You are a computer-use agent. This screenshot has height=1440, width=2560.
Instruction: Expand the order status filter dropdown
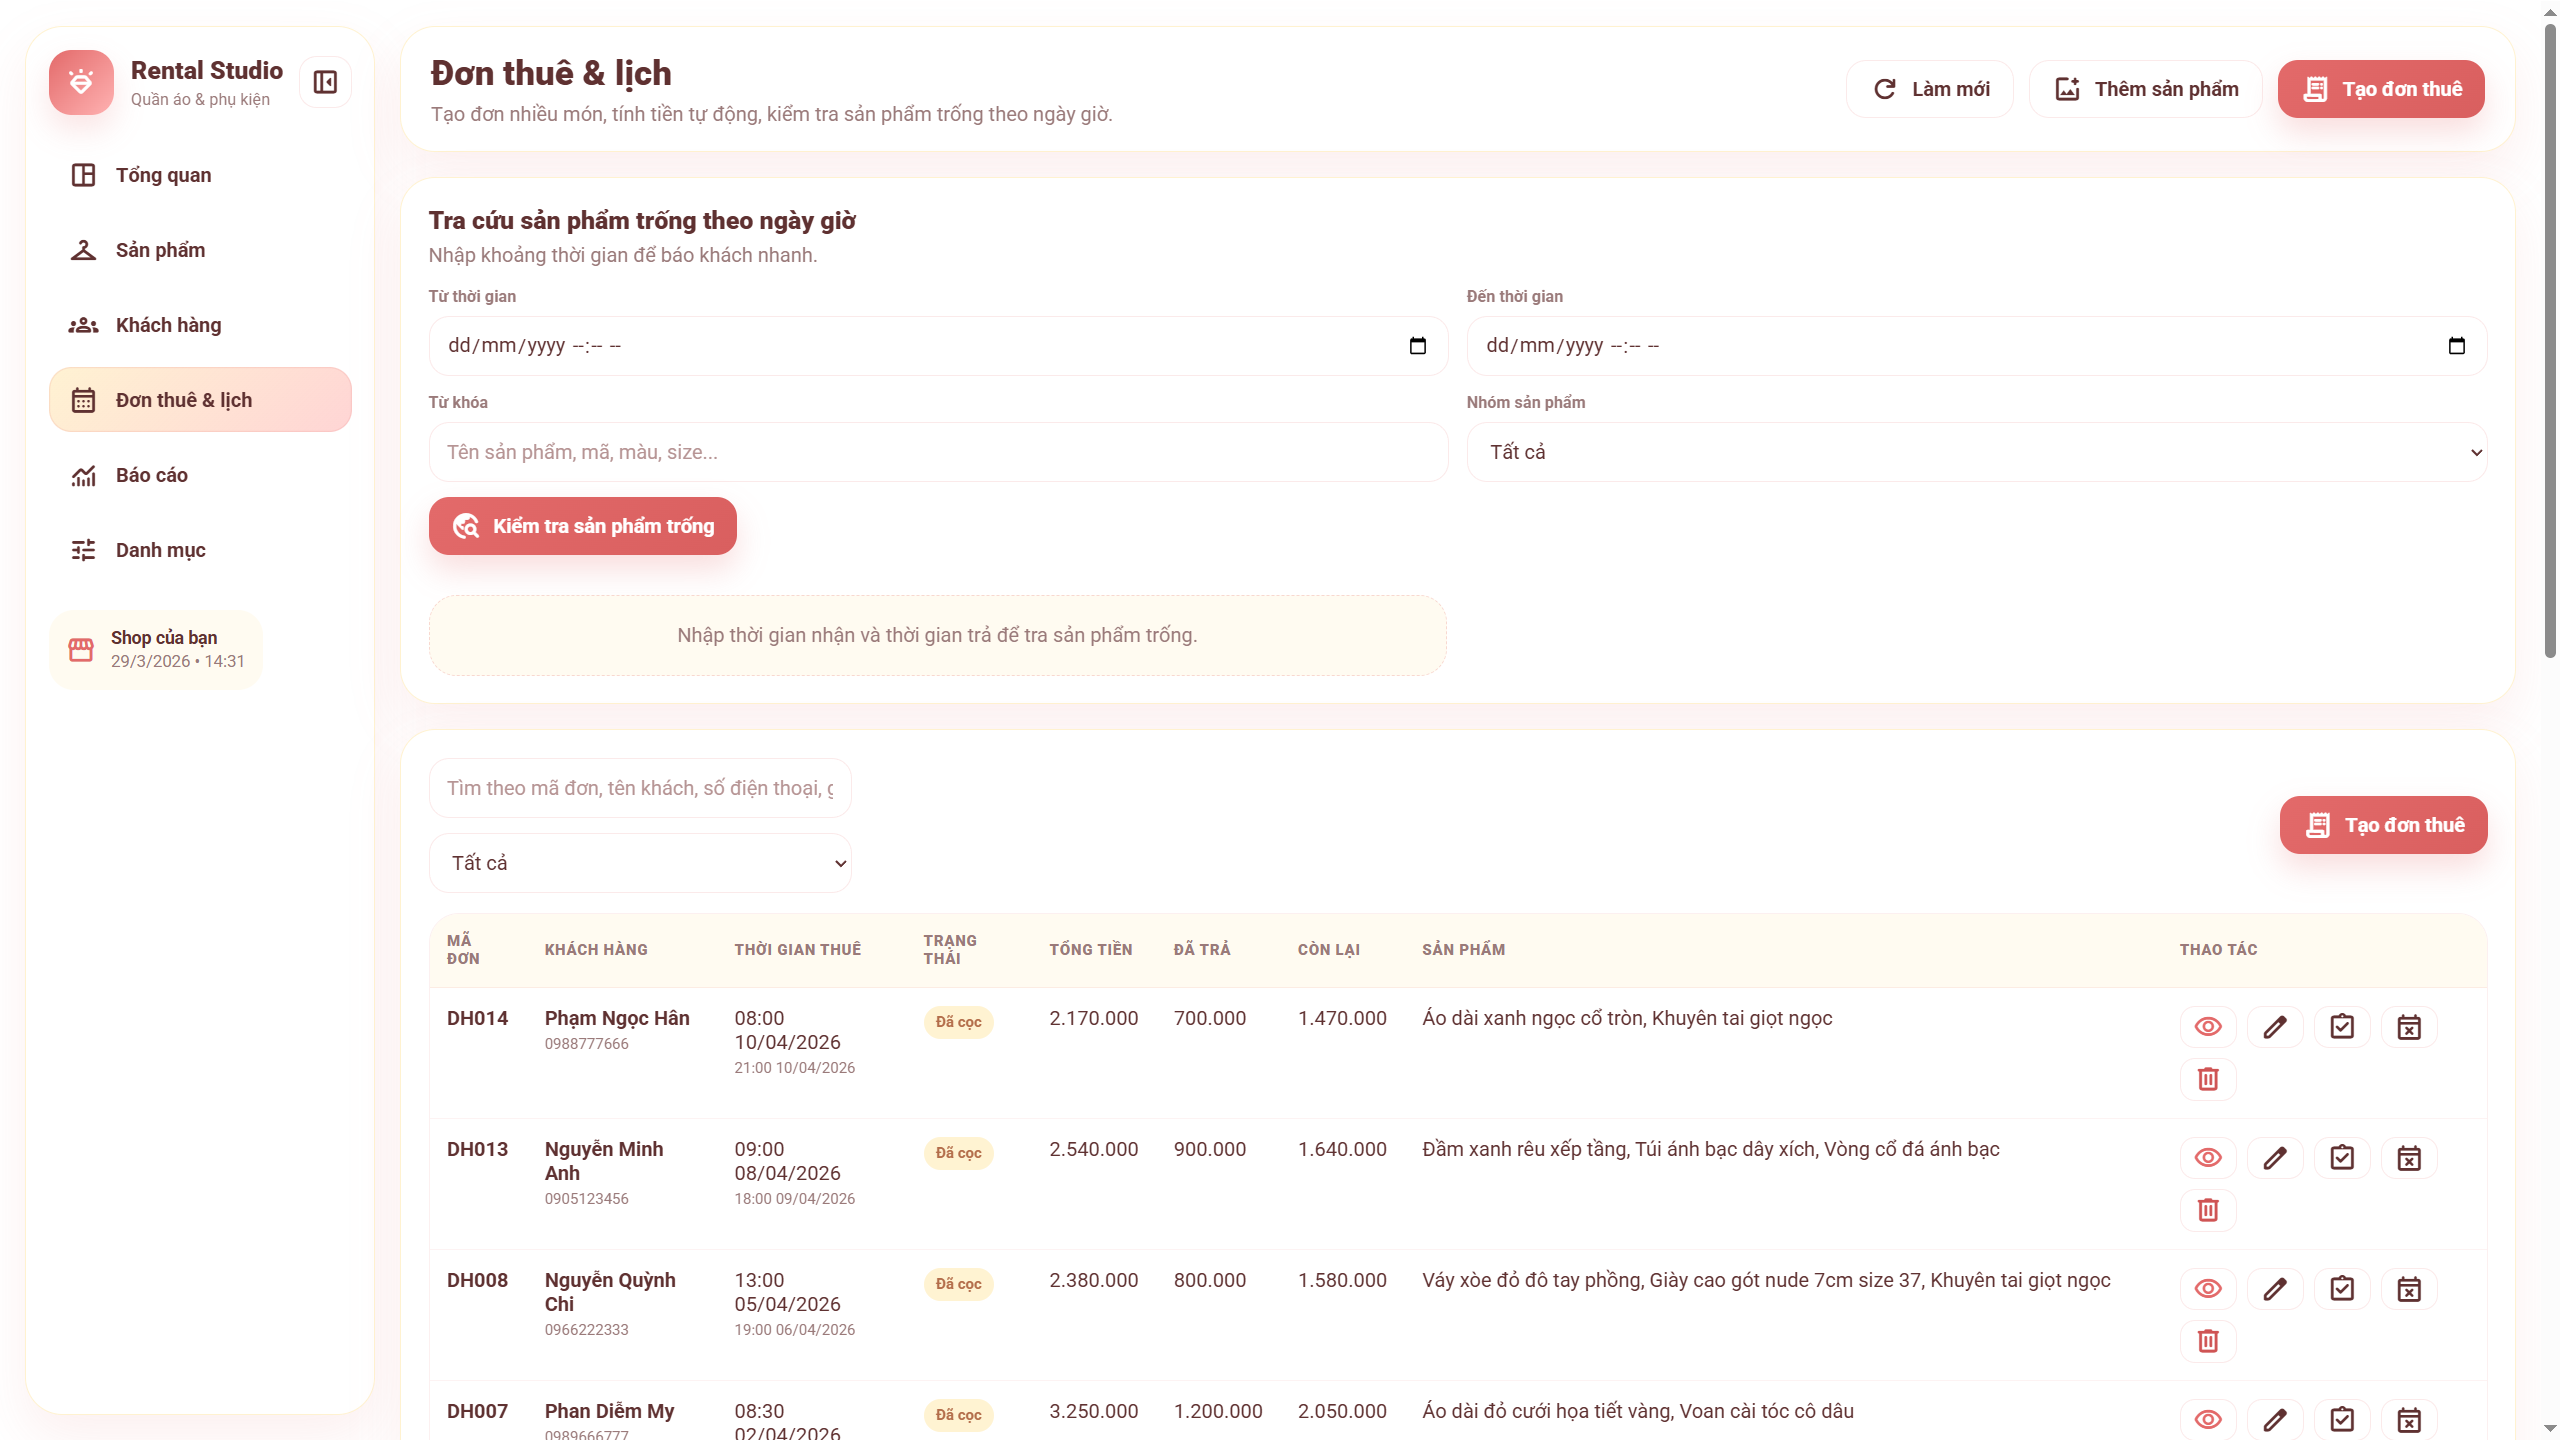640,863
